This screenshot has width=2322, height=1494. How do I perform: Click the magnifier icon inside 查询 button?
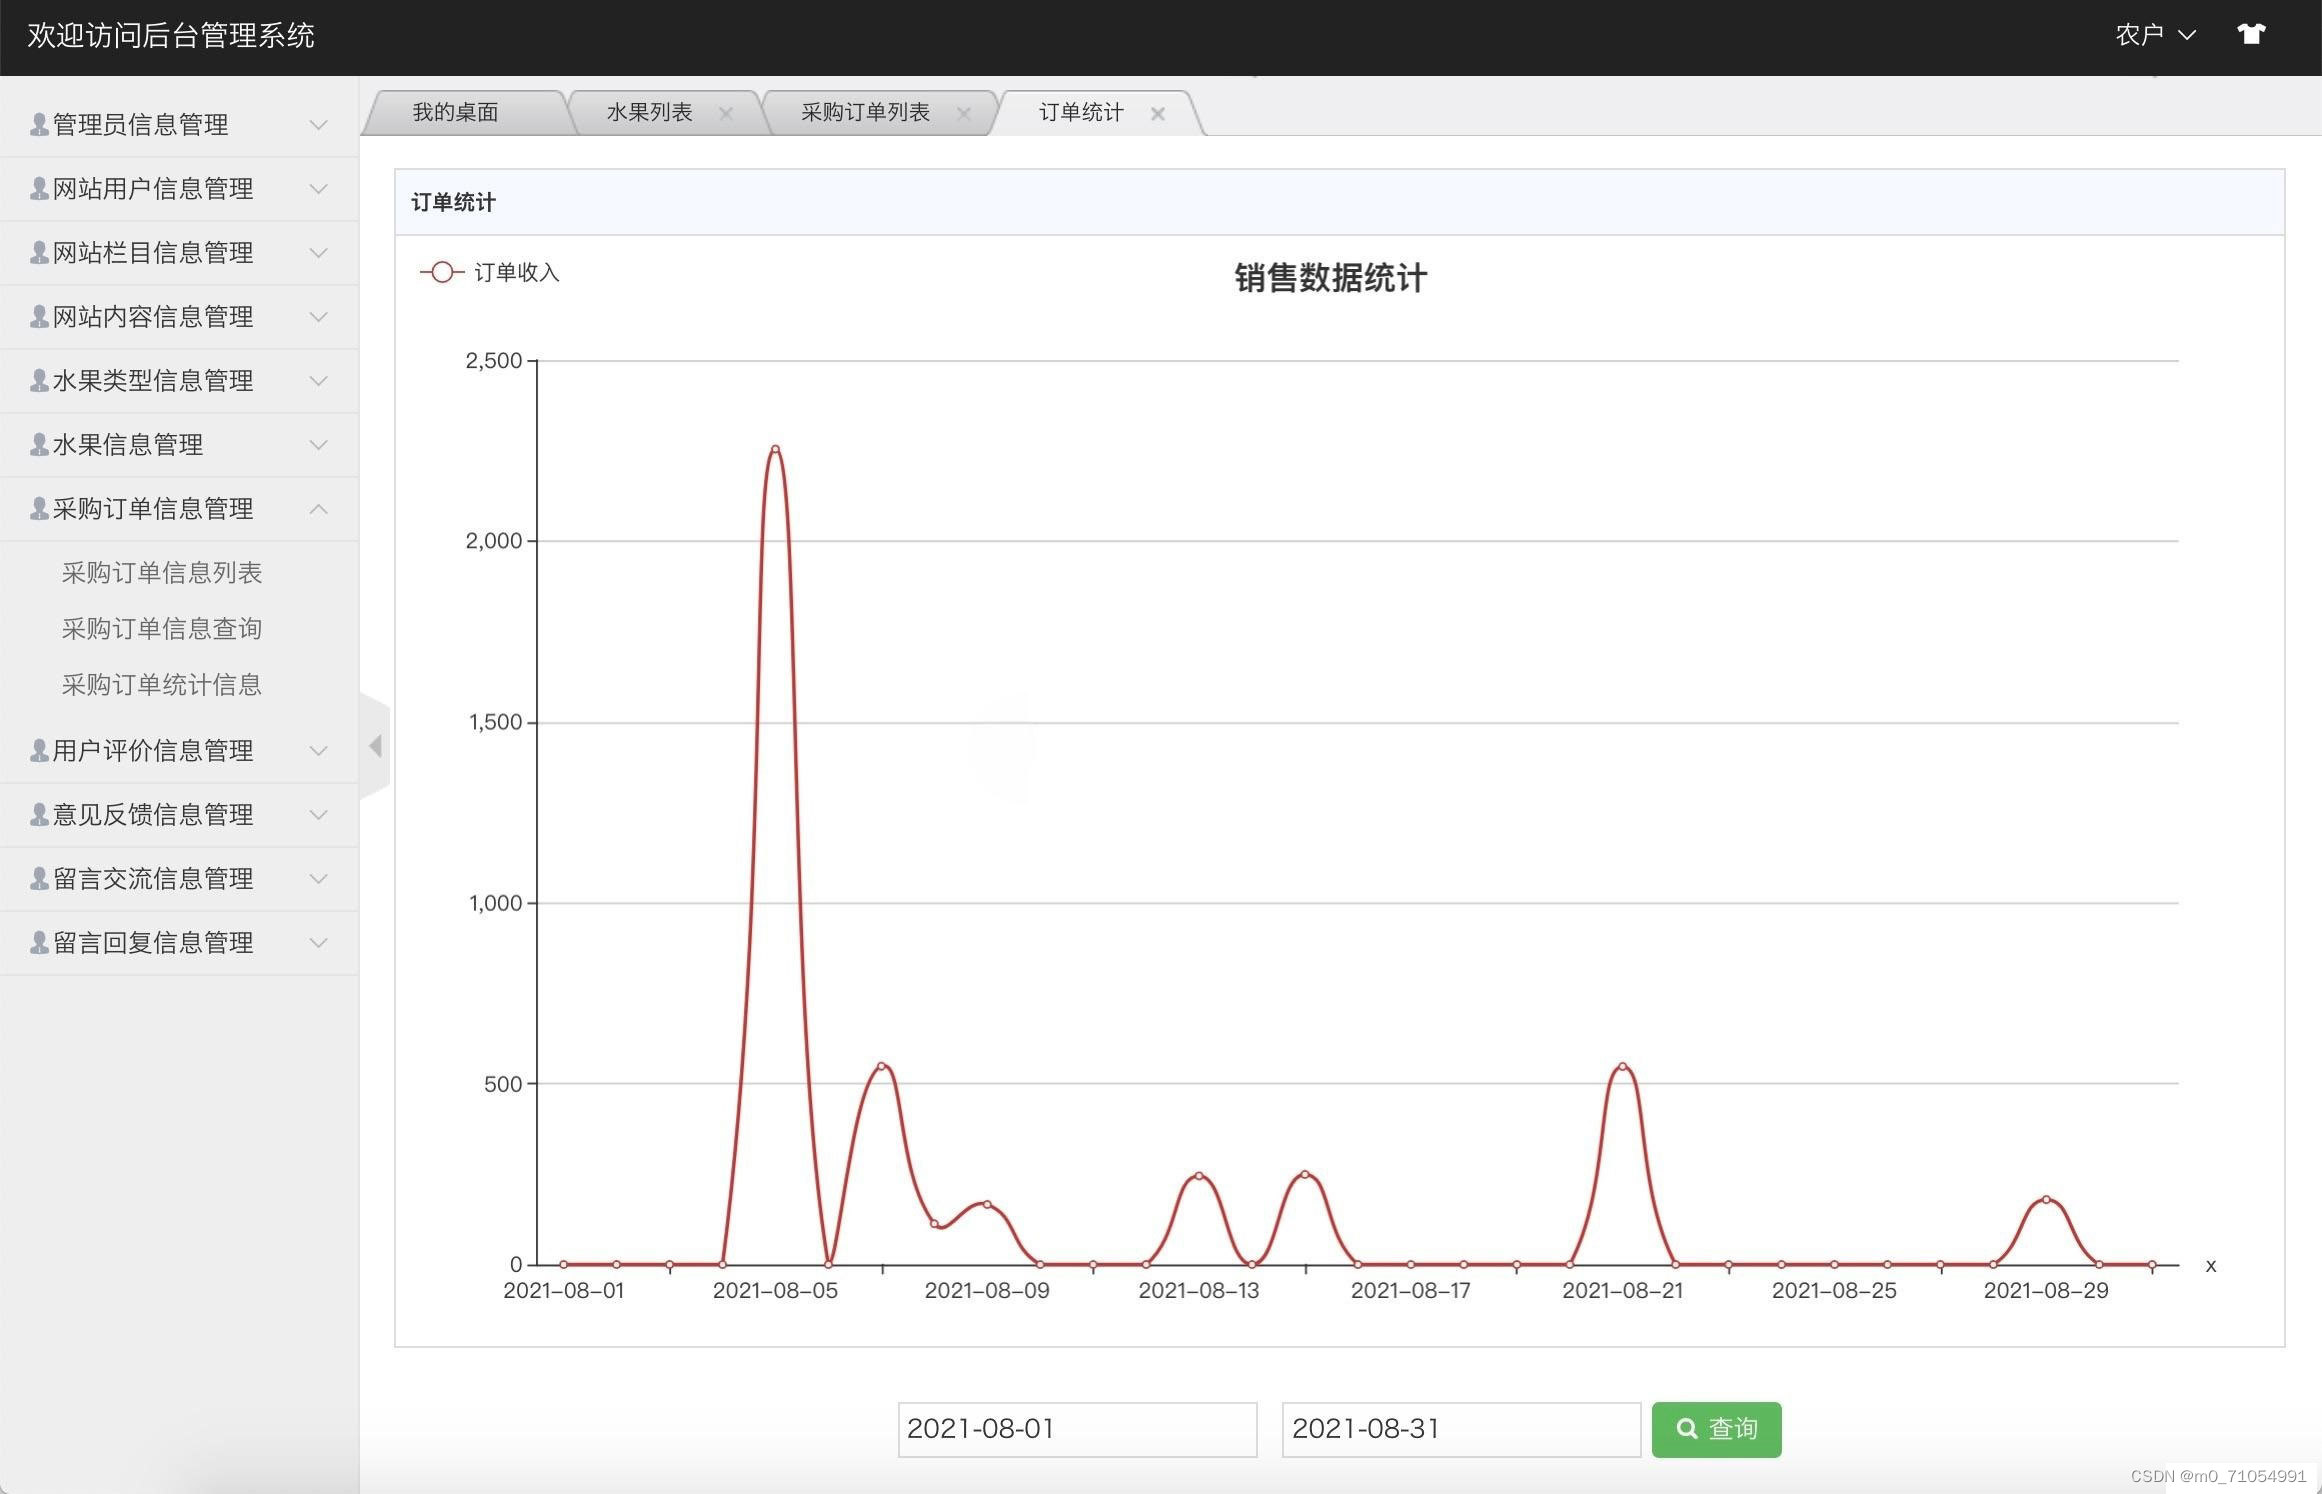[x=1688, y=1429]
